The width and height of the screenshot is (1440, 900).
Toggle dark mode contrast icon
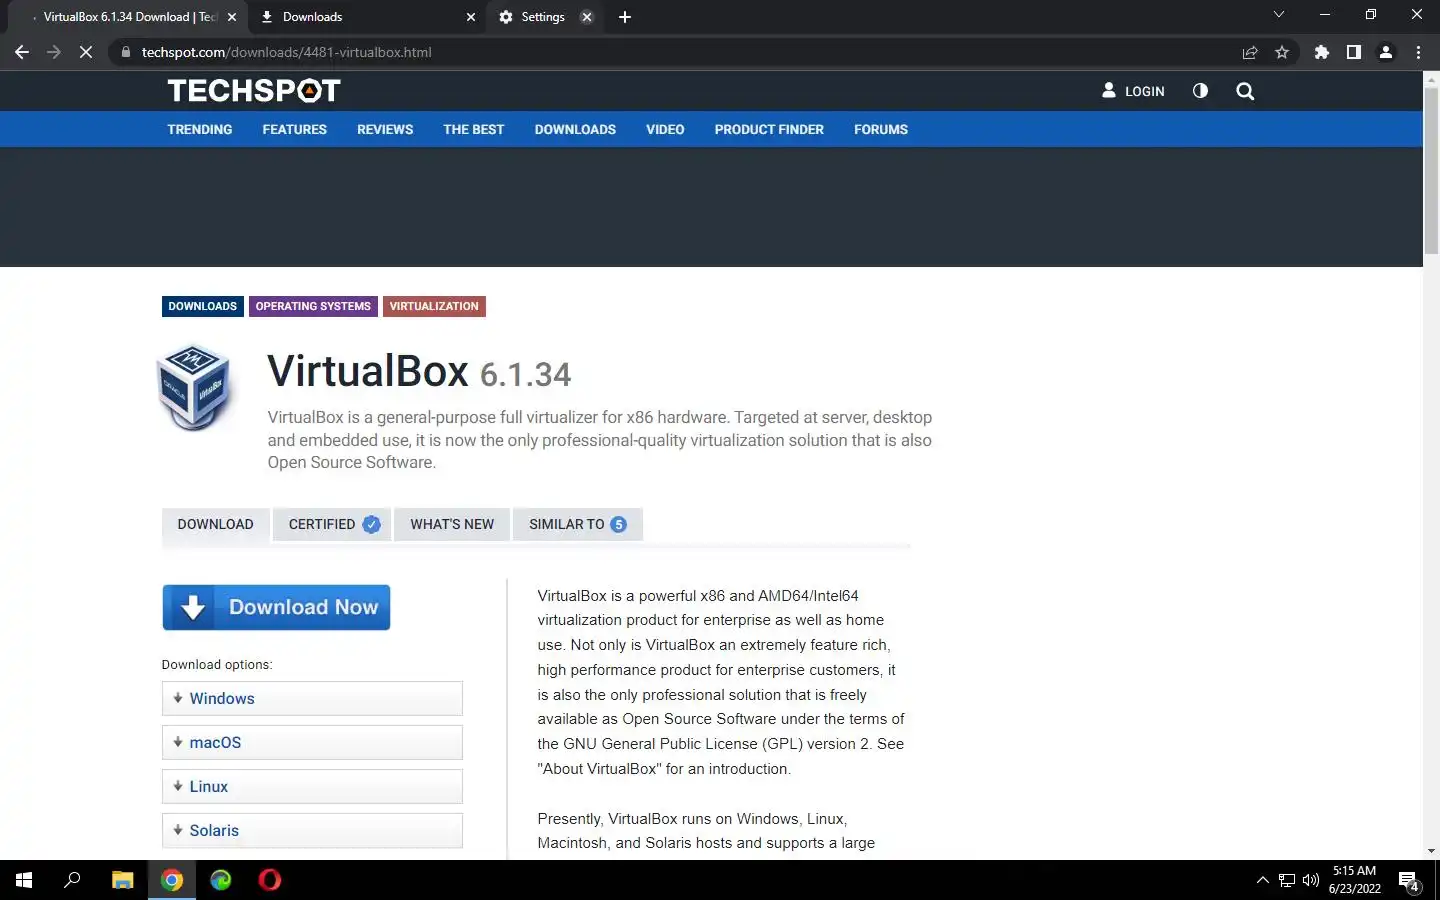point(1200,91)
